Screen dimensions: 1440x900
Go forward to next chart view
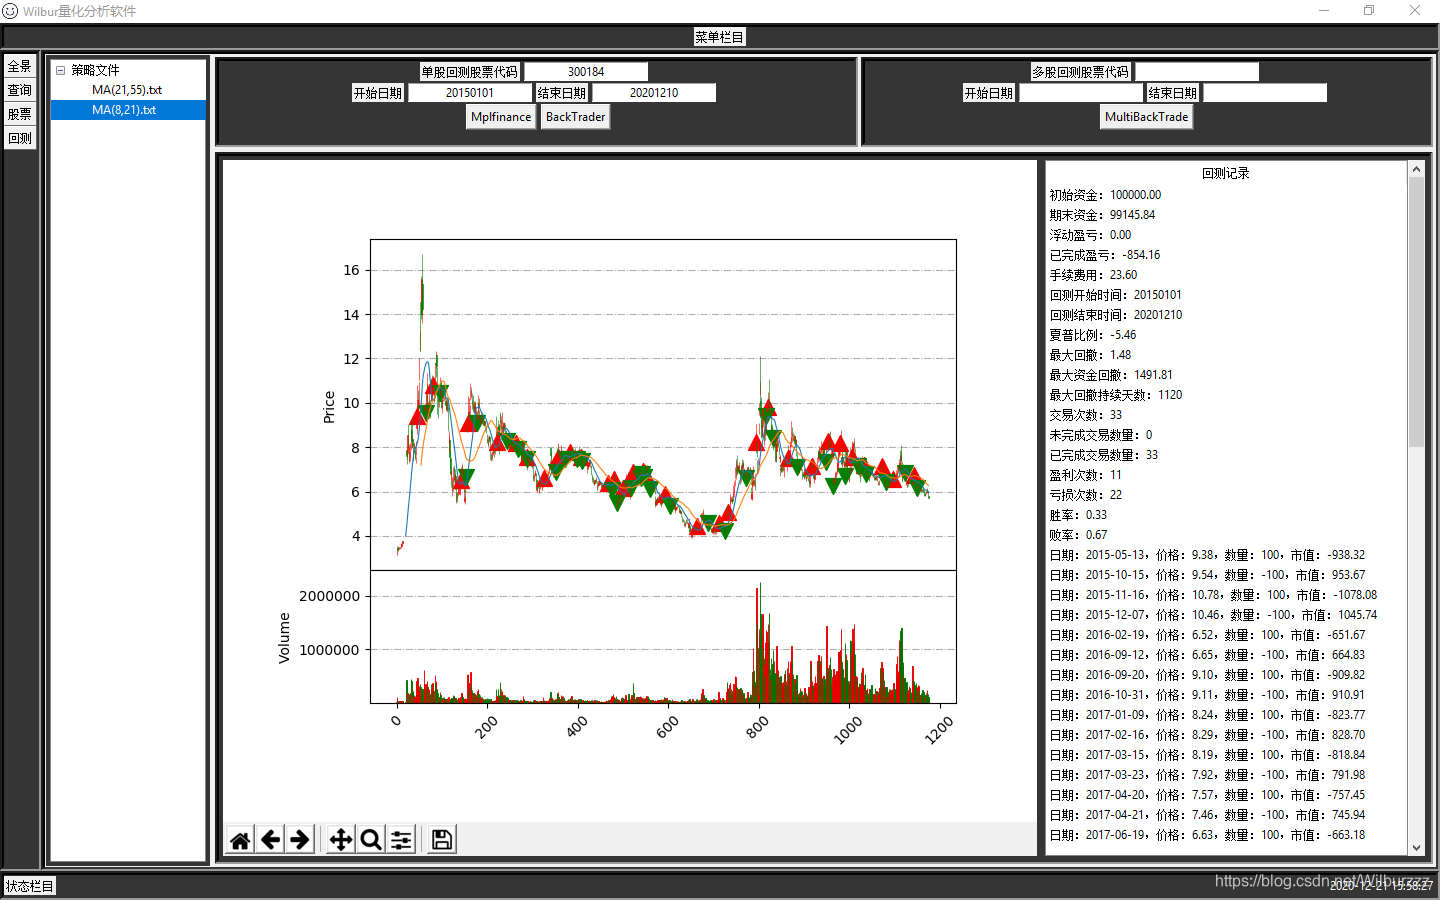300,840
